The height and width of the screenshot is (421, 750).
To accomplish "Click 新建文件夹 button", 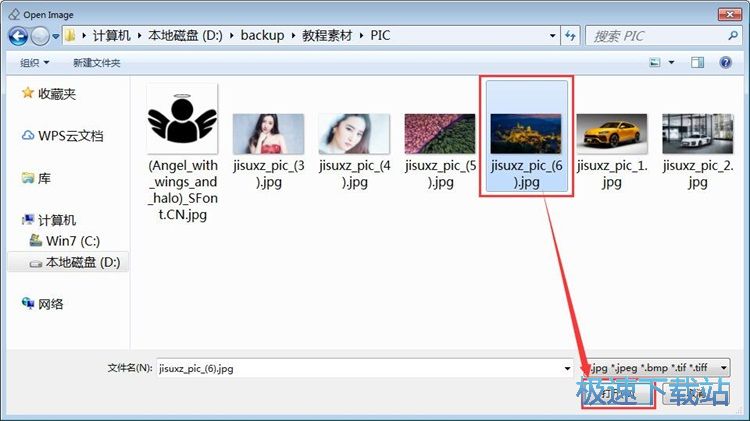I will (96, 63).
